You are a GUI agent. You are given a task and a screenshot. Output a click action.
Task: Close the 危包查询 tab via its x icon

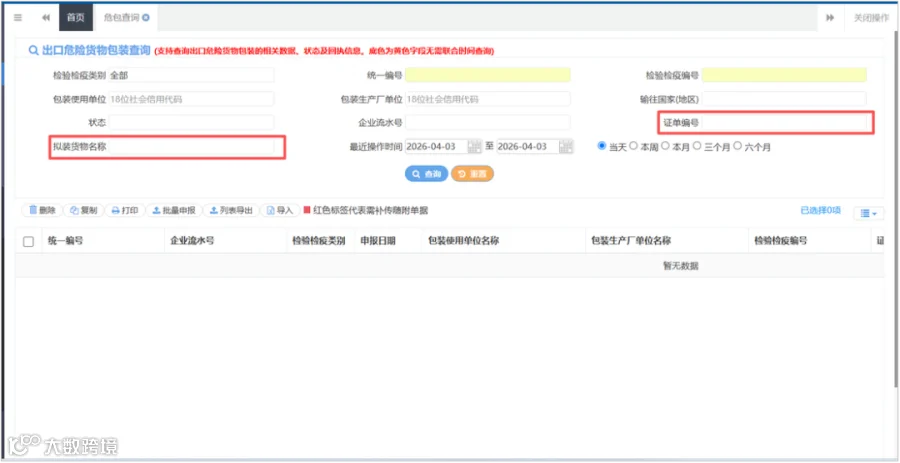tap(146, 18)
